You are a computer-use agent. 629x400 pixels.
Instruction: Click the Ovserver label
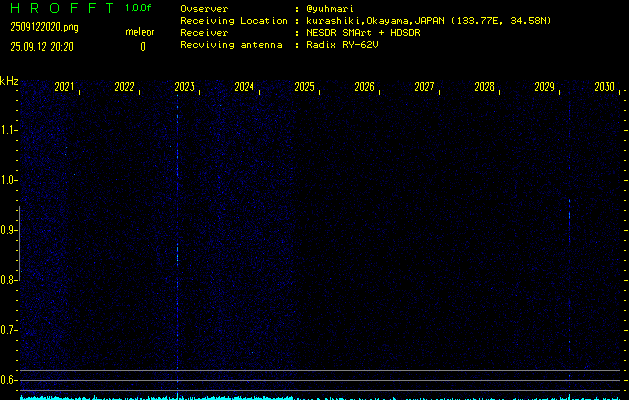point(204,9)
